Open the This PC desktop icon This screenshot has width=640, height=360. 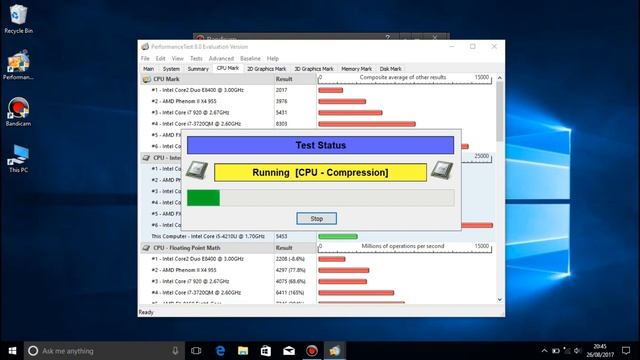(x=18, y=158)
